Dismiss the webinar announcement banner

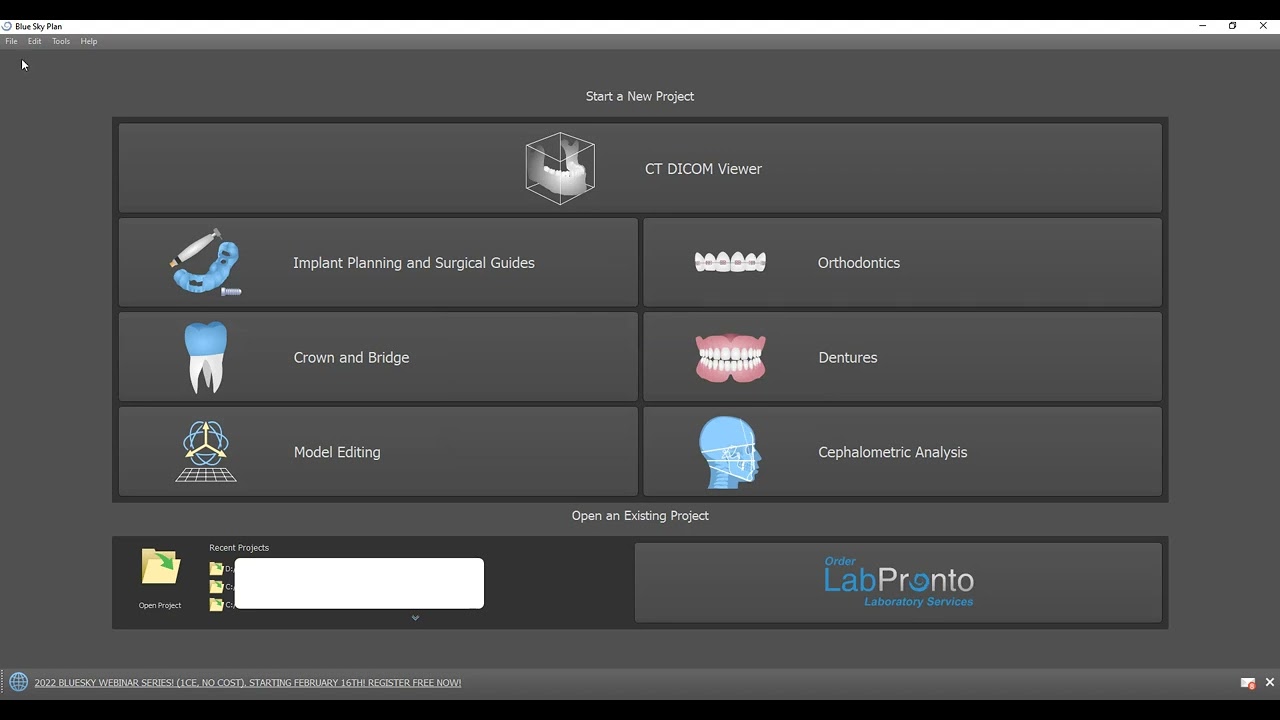tap(1270, 682)
